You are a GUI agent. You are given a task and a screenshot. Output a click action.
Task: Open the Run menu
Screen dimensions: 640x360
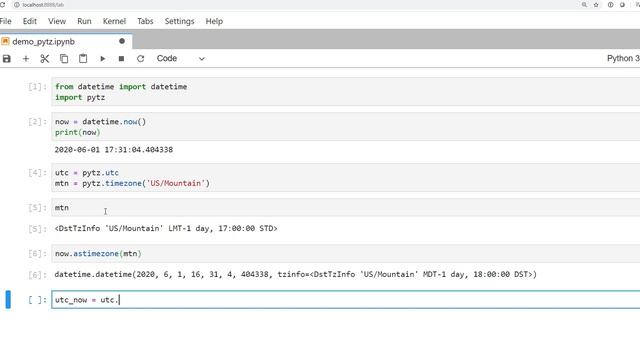pyautogui.click(x=84, y=21)
